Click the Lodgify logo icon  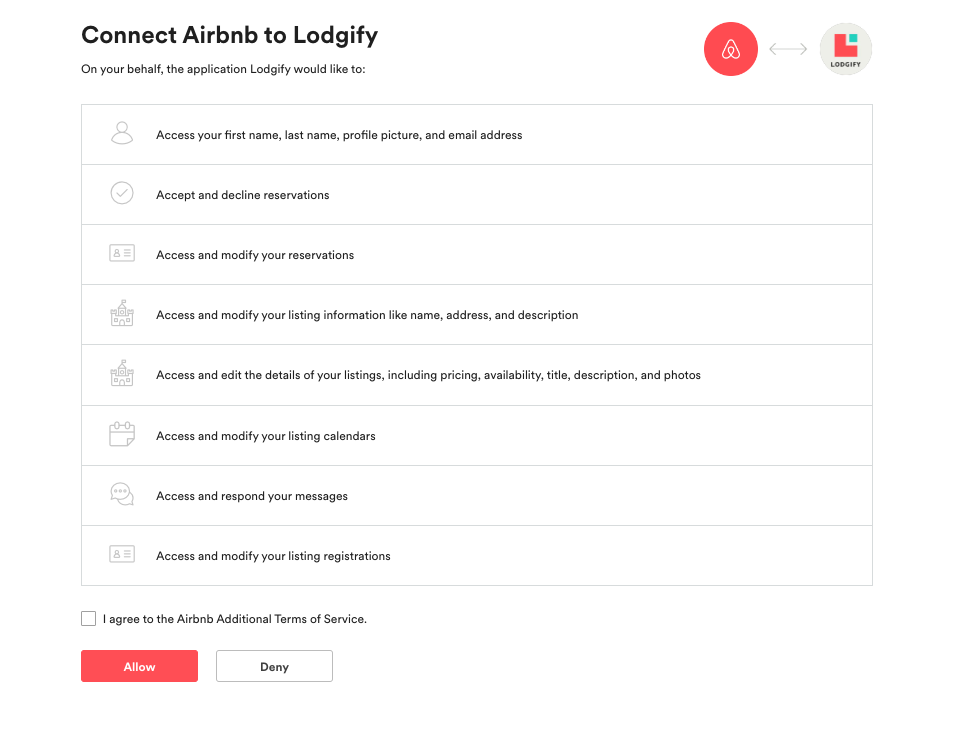coord(845,49)
